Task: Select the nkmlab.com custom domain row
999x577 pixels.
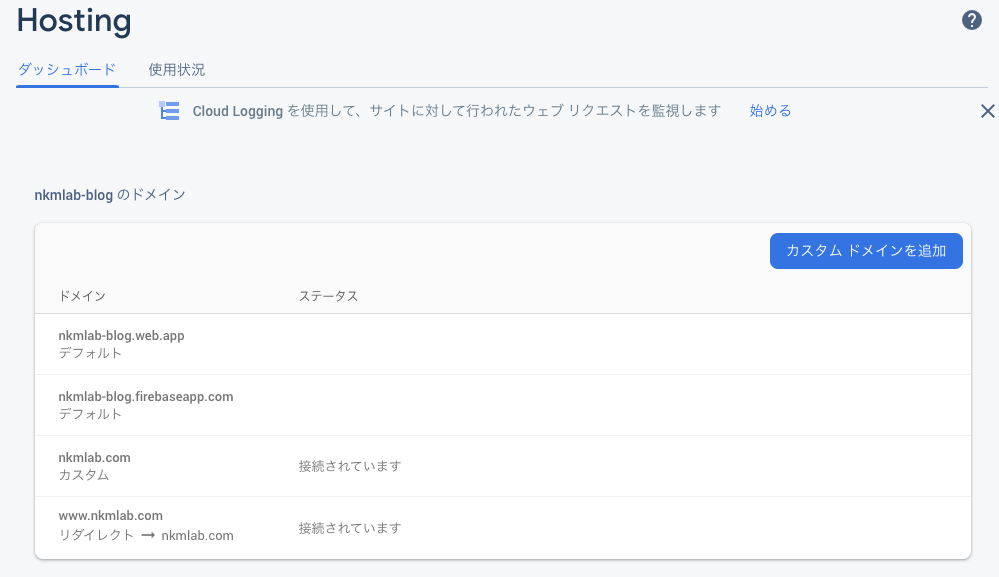Action: (503, 466)
